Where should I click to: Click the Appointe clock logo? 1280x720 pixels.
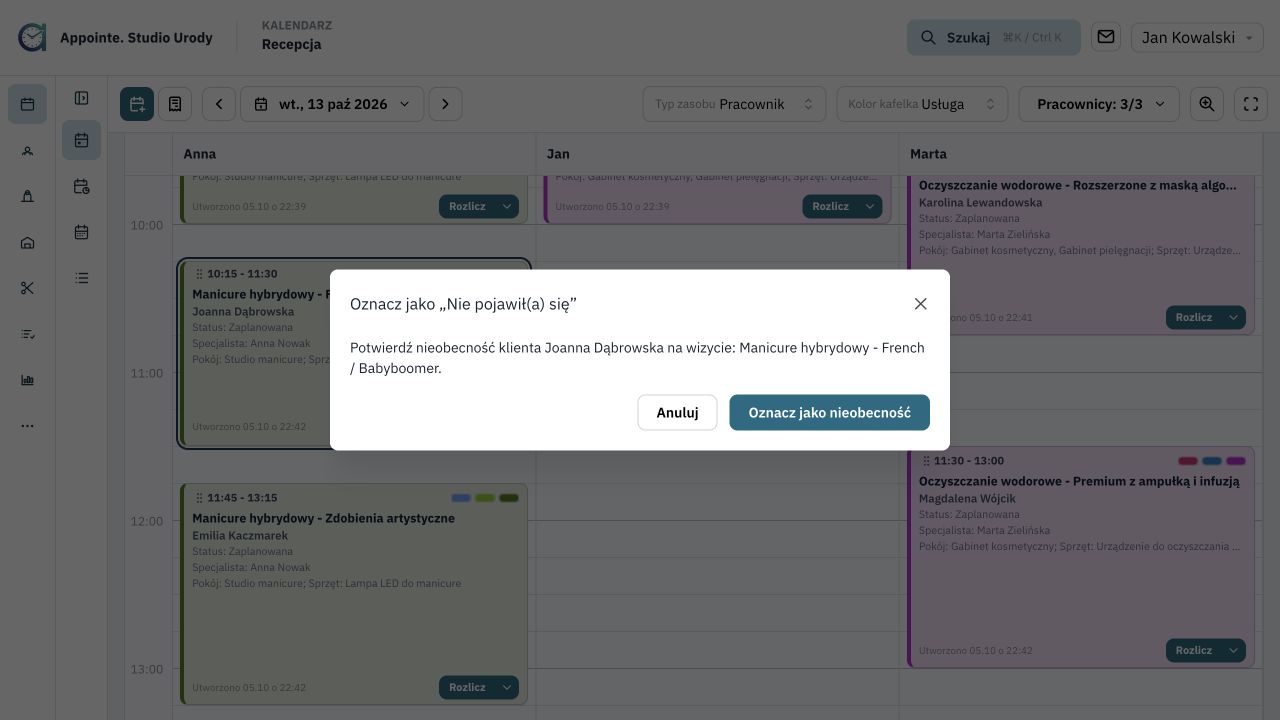coord(32,37)
